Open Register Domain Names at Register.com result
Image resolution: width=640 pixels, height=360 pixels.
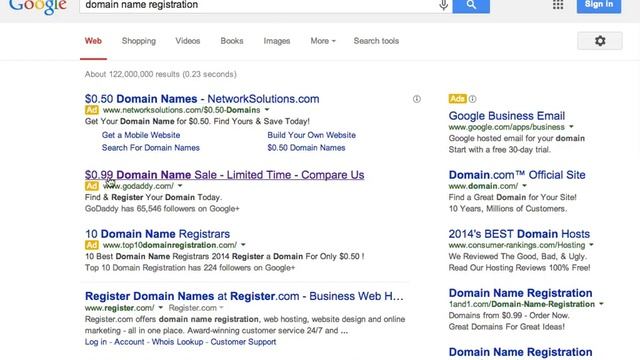(x=244, y=296)
